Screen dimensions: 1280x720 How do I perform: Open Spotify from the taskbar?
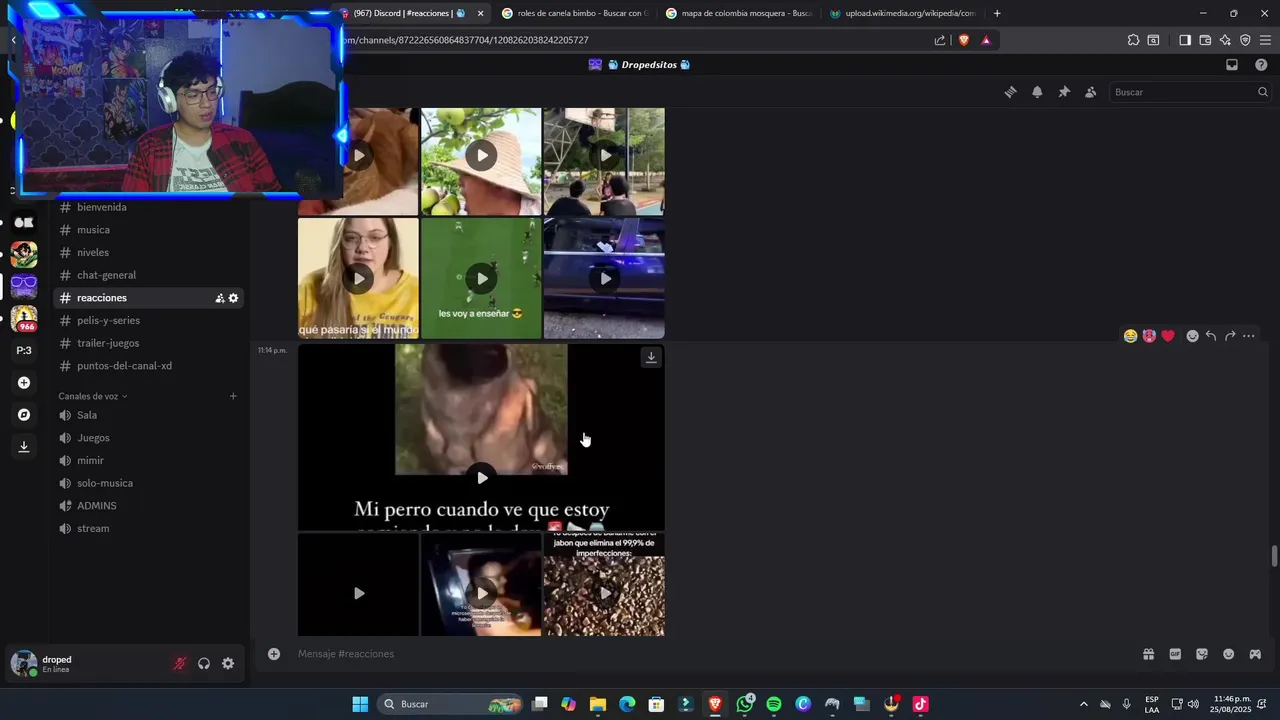pos(774,704)
